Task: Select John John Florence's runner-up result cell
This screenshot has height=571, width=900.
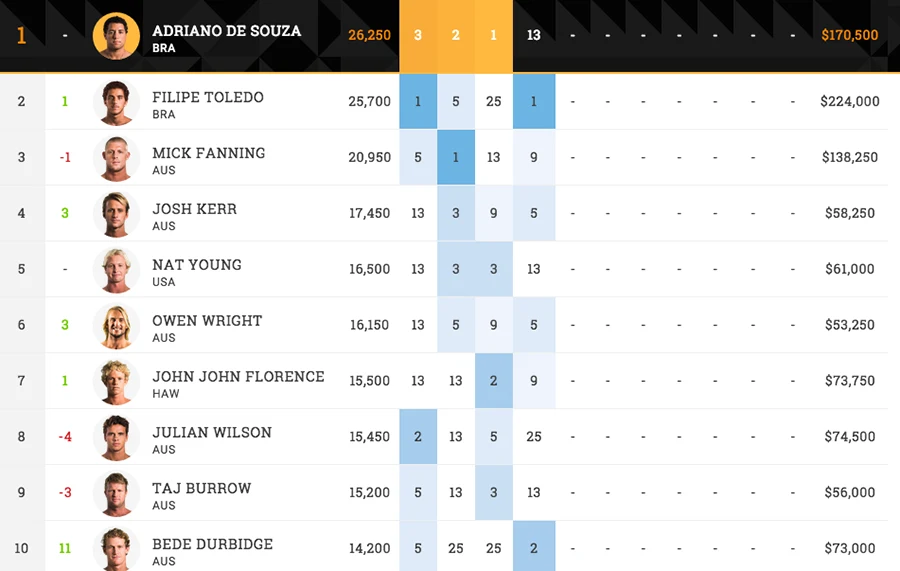Action: [494, 380]
